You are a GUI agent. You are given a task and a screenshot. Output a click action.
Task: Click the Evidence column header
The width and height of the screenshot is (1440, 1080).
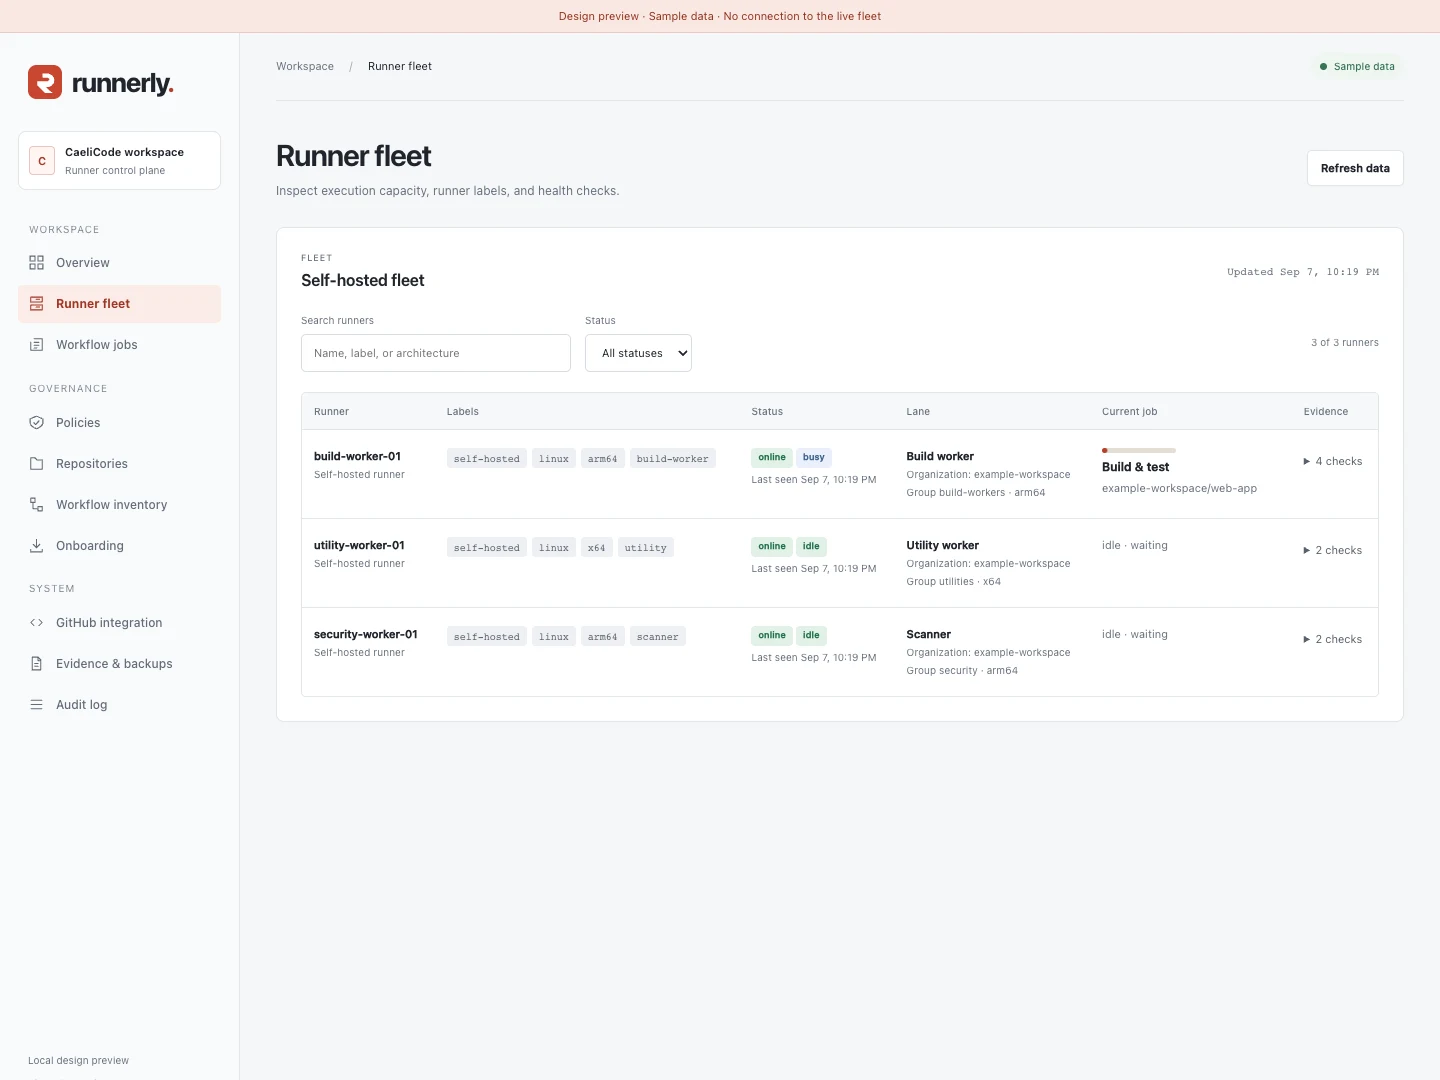(1326, 411)
